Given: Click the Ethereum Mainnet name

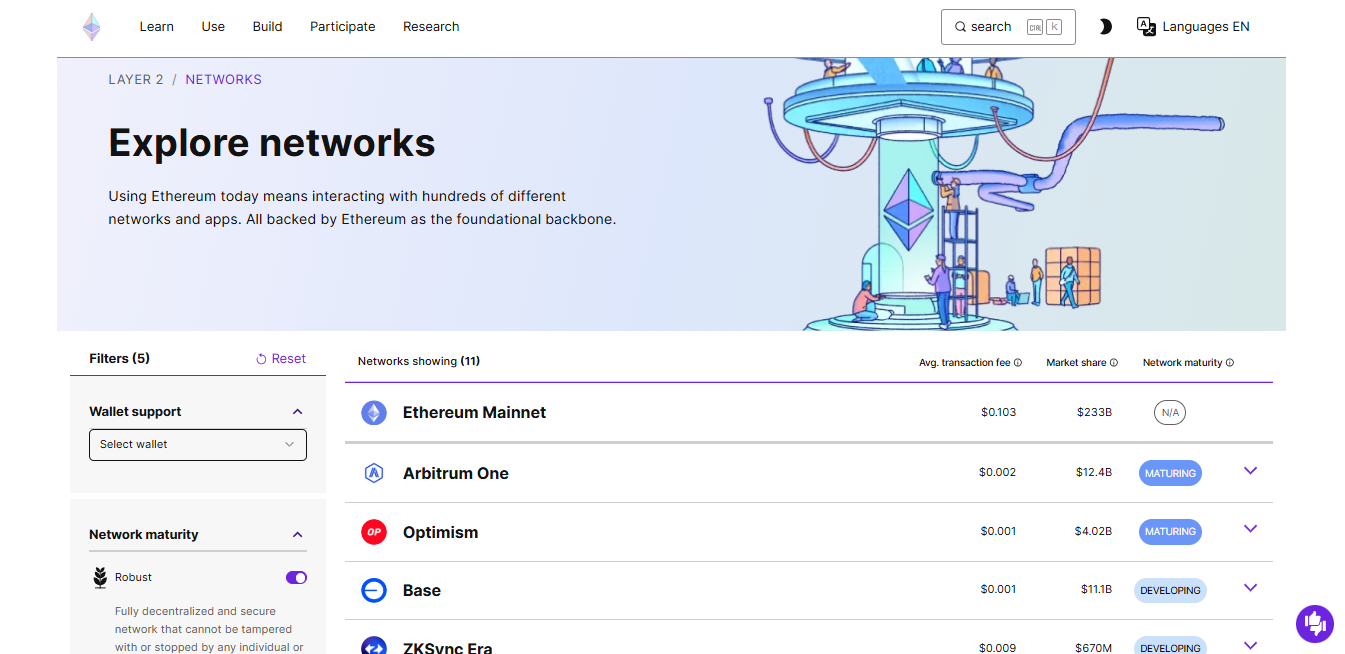Looking at the screenshot, I should tap(474, 413).
